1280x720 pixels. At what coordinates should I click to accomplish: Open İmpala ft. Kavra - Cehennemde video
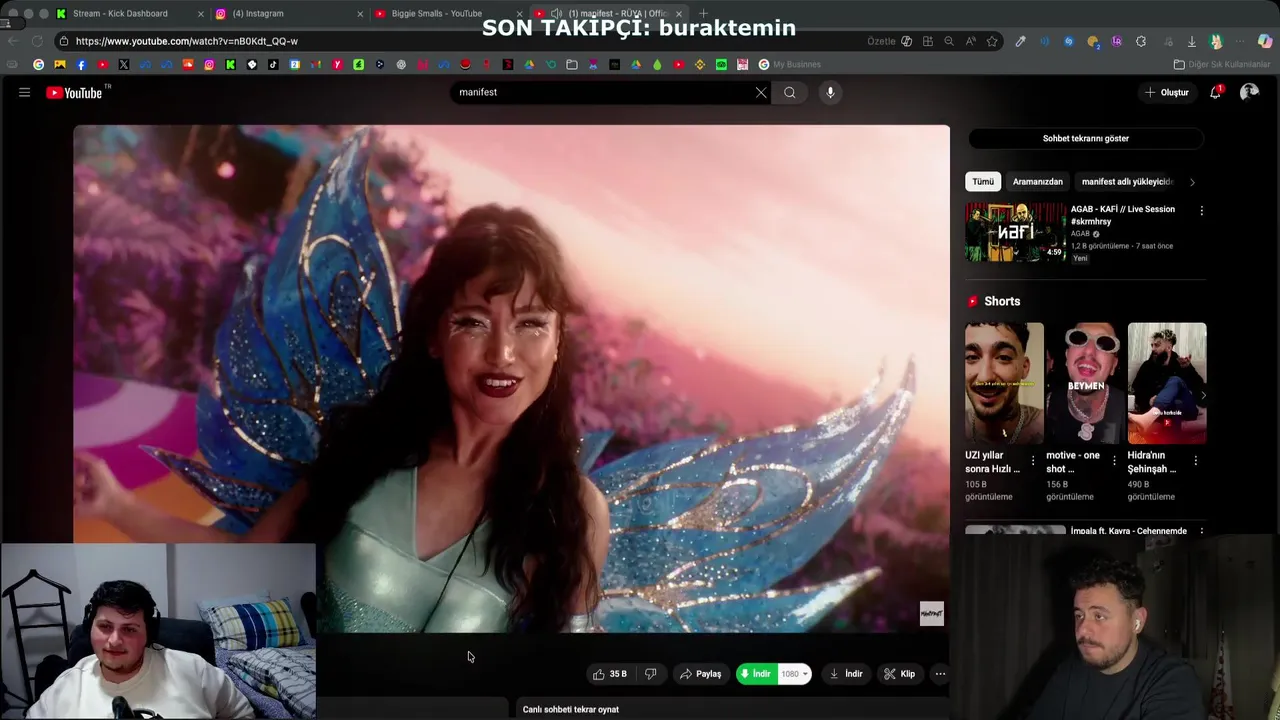coord(1129,531)
